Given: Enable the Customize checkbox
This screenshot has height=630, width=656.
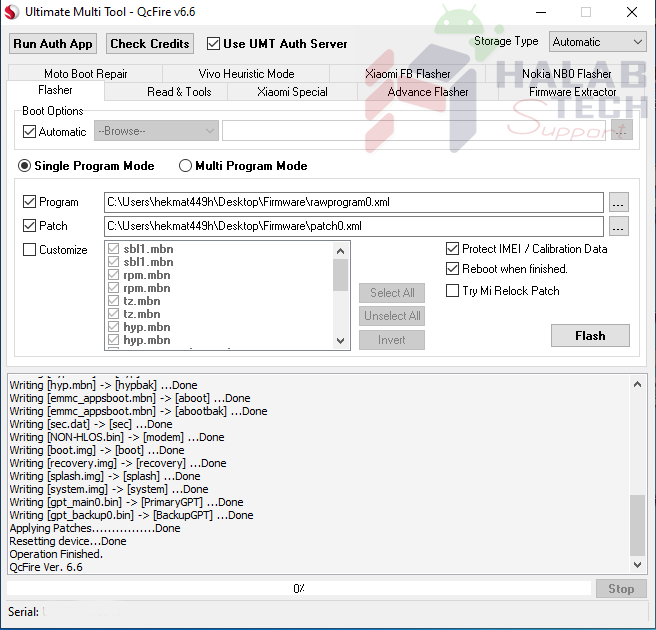Looking at the screenshot, I should click(29, 249).
